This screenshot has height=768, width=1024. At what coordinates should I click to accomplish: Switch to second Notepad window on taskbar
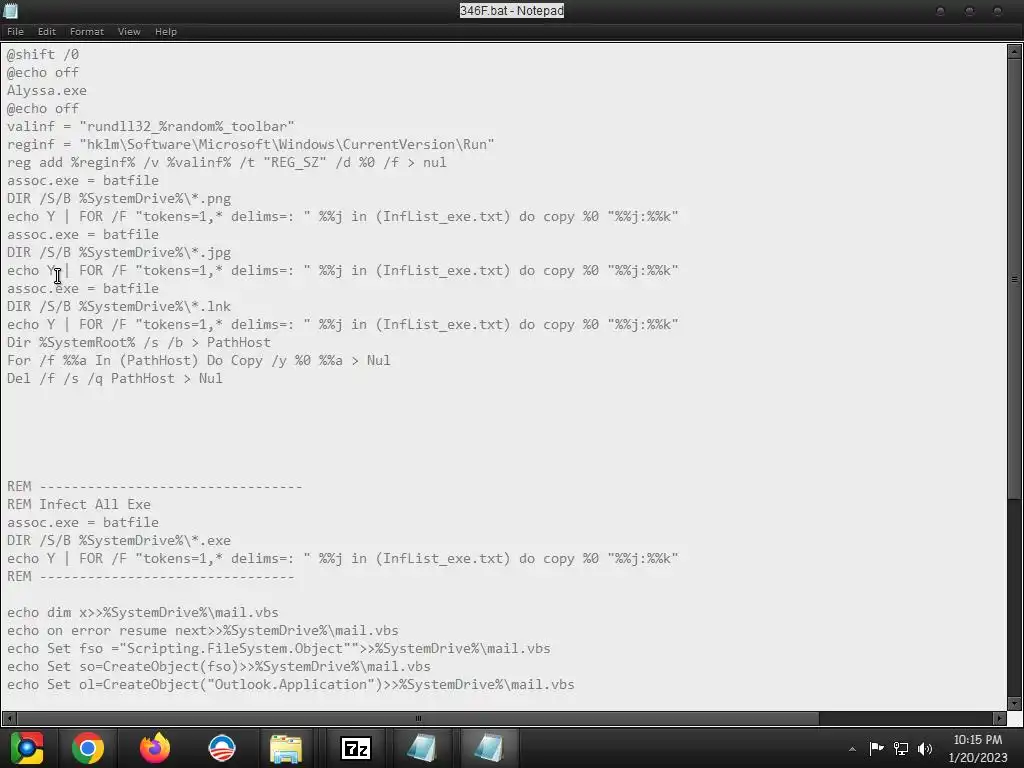click(x=489, y=748)
